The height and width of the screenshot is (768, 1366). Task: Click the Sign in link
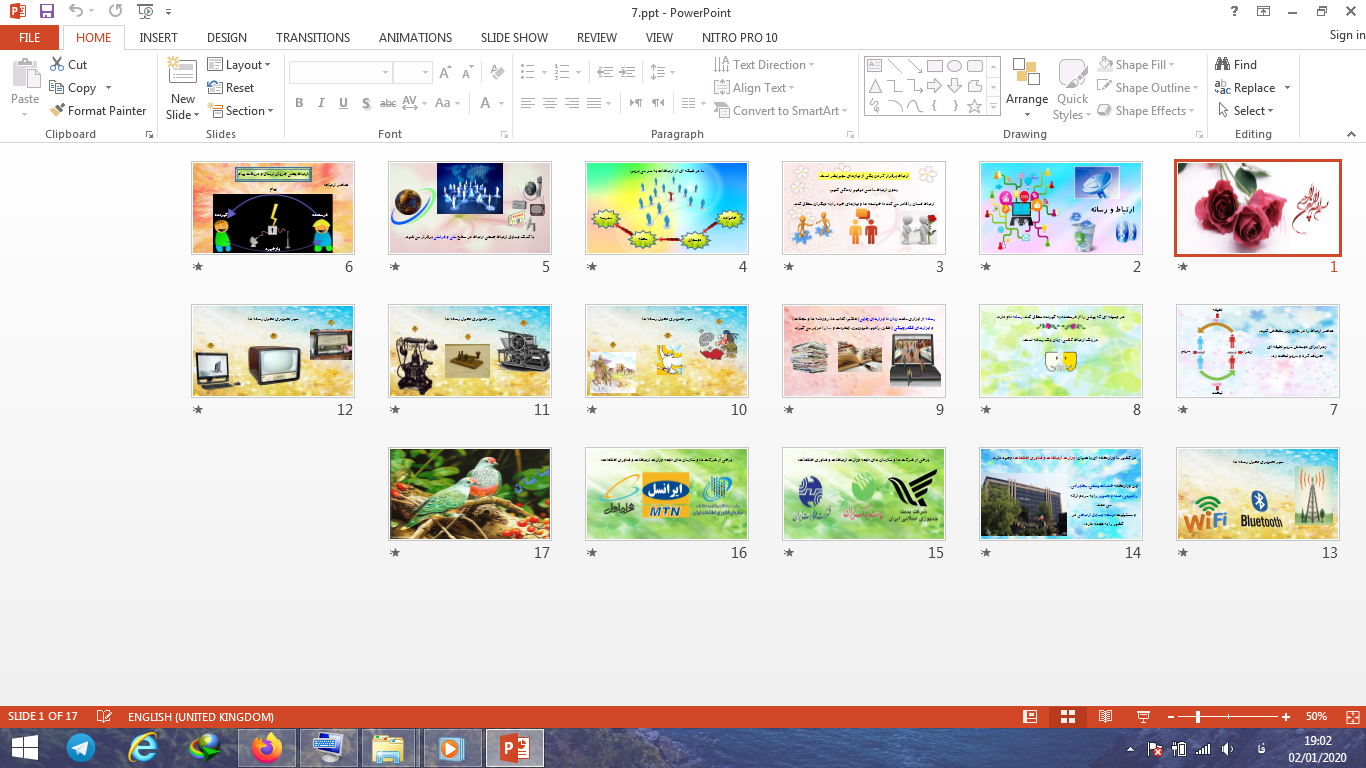click(1347, 35)
